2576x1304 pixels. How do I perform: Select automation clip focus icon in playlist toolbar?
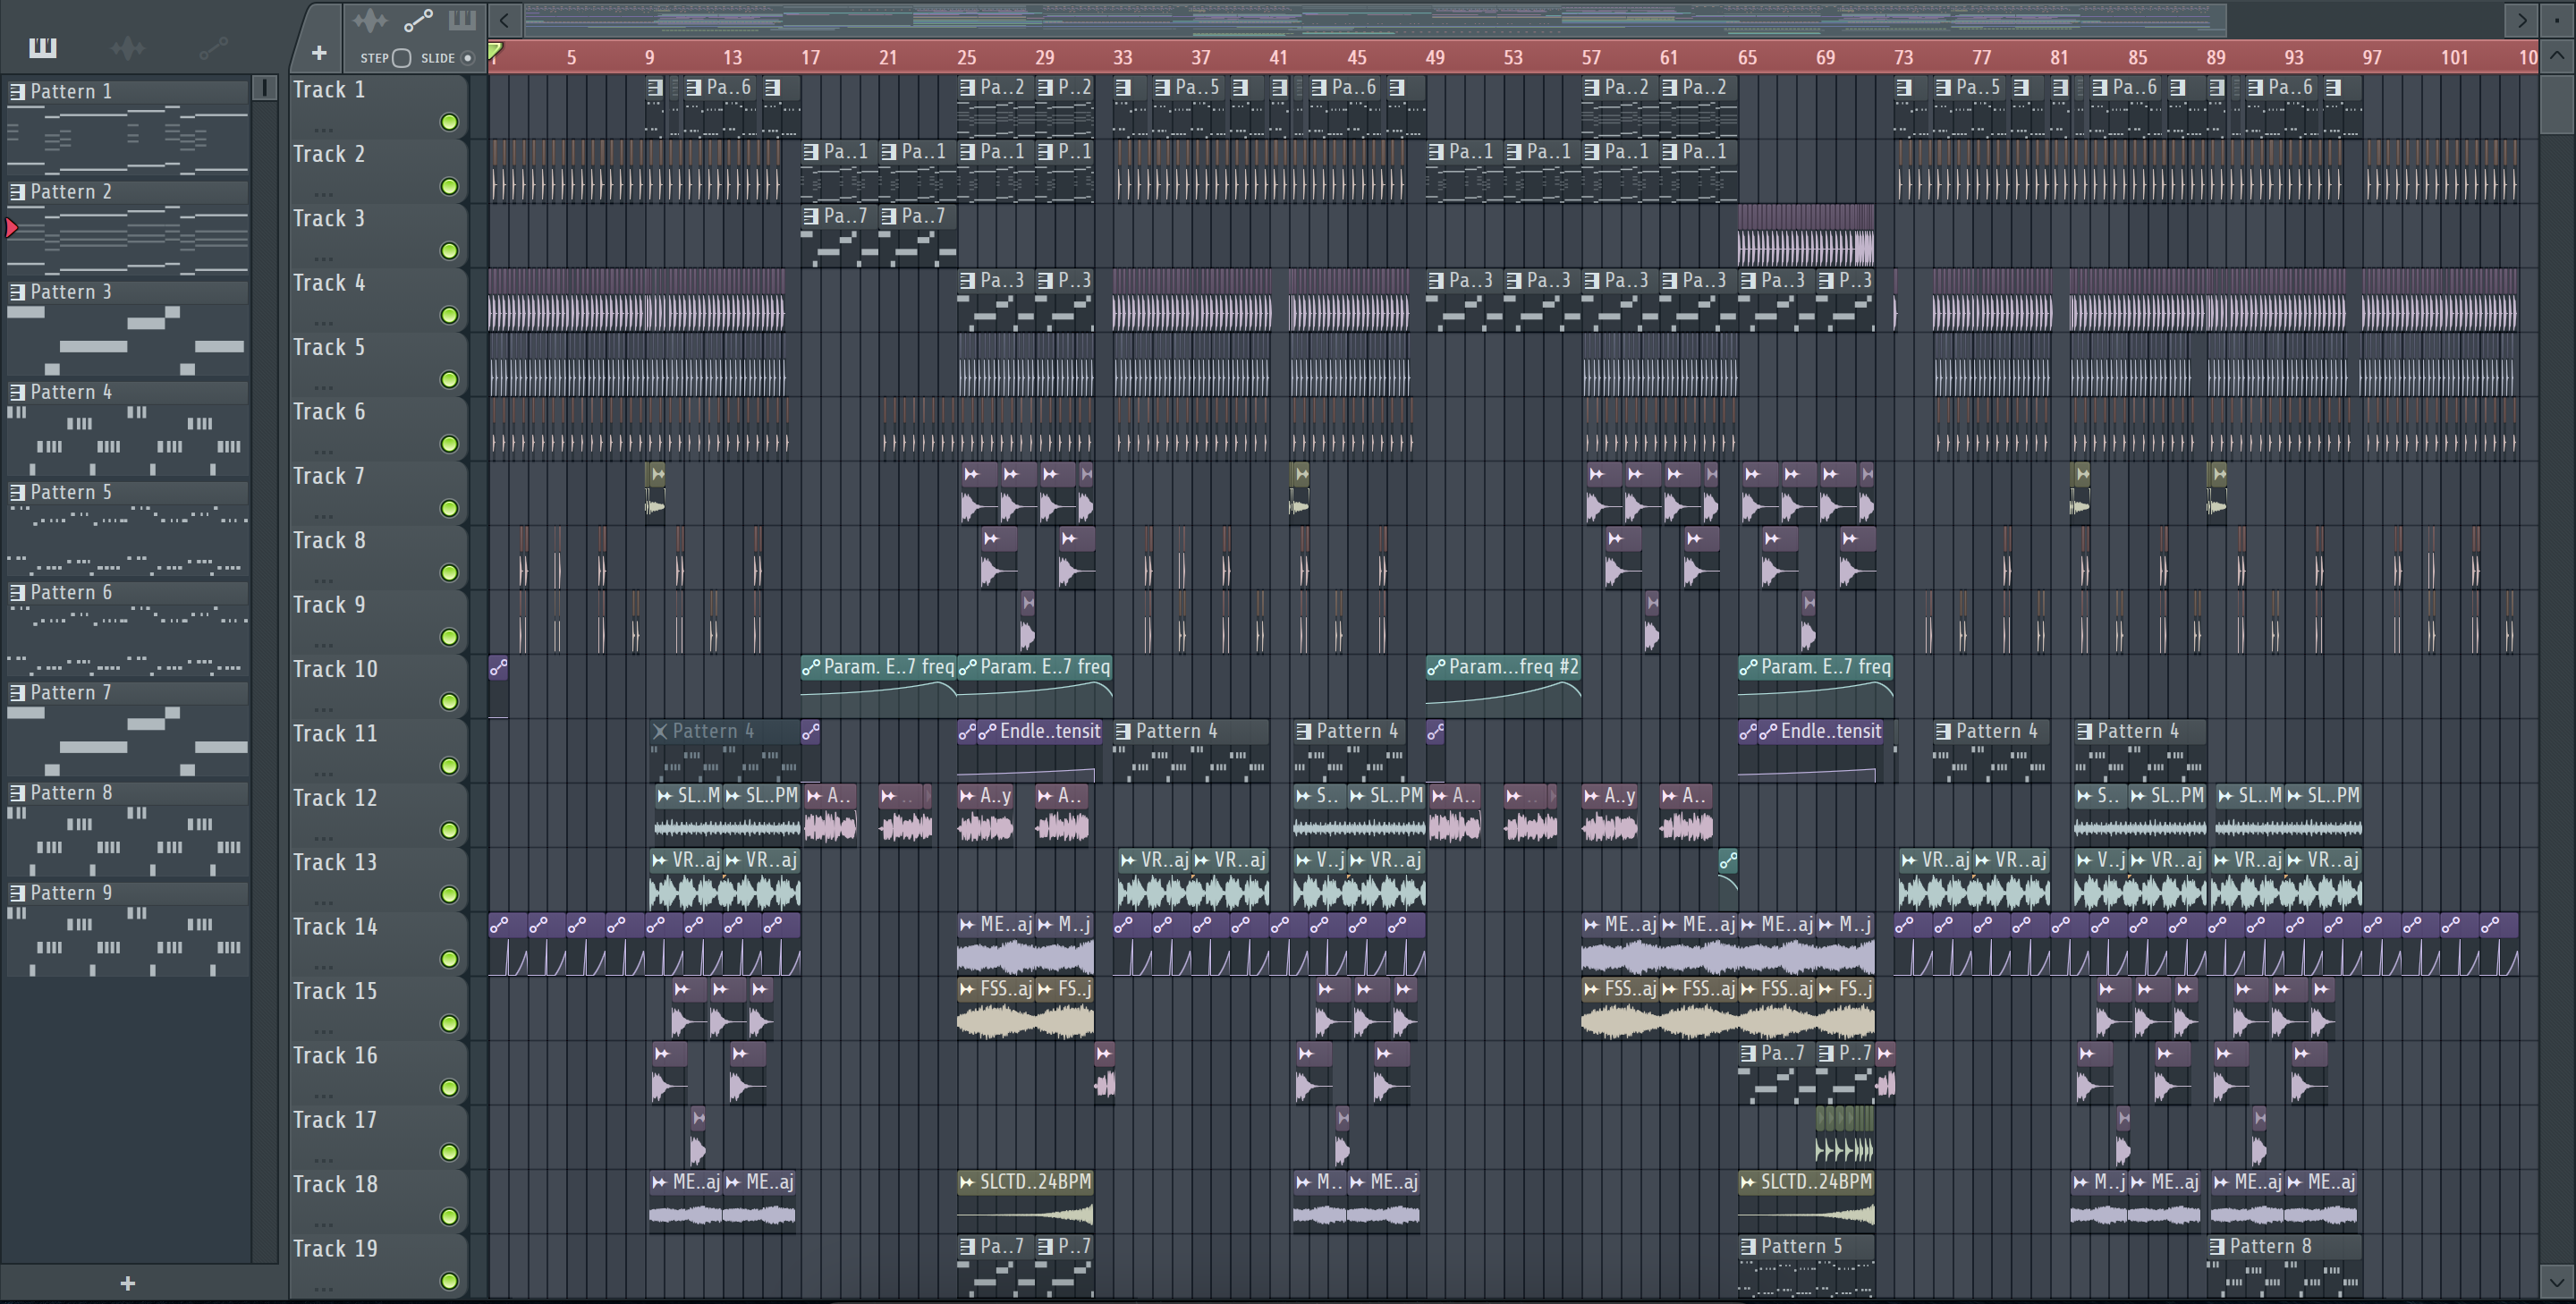point(418,20)
